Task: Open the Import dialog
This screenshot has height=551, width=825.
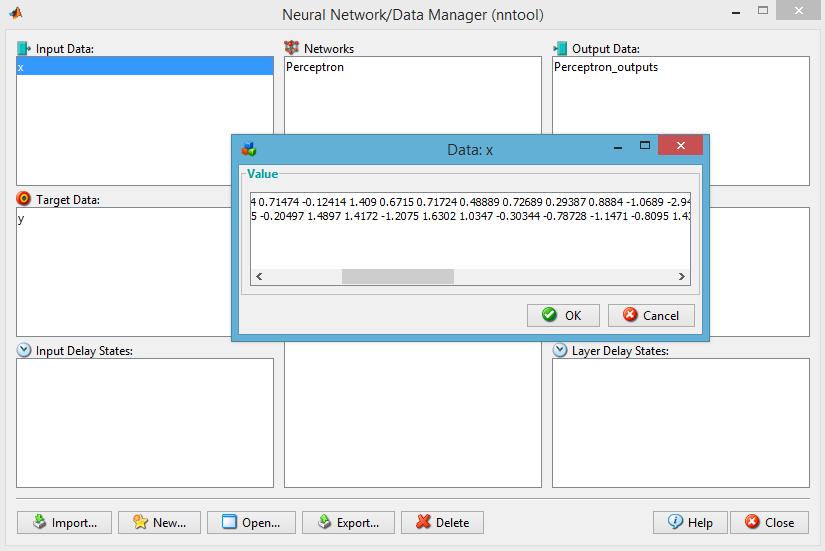Action: [64, 522]
